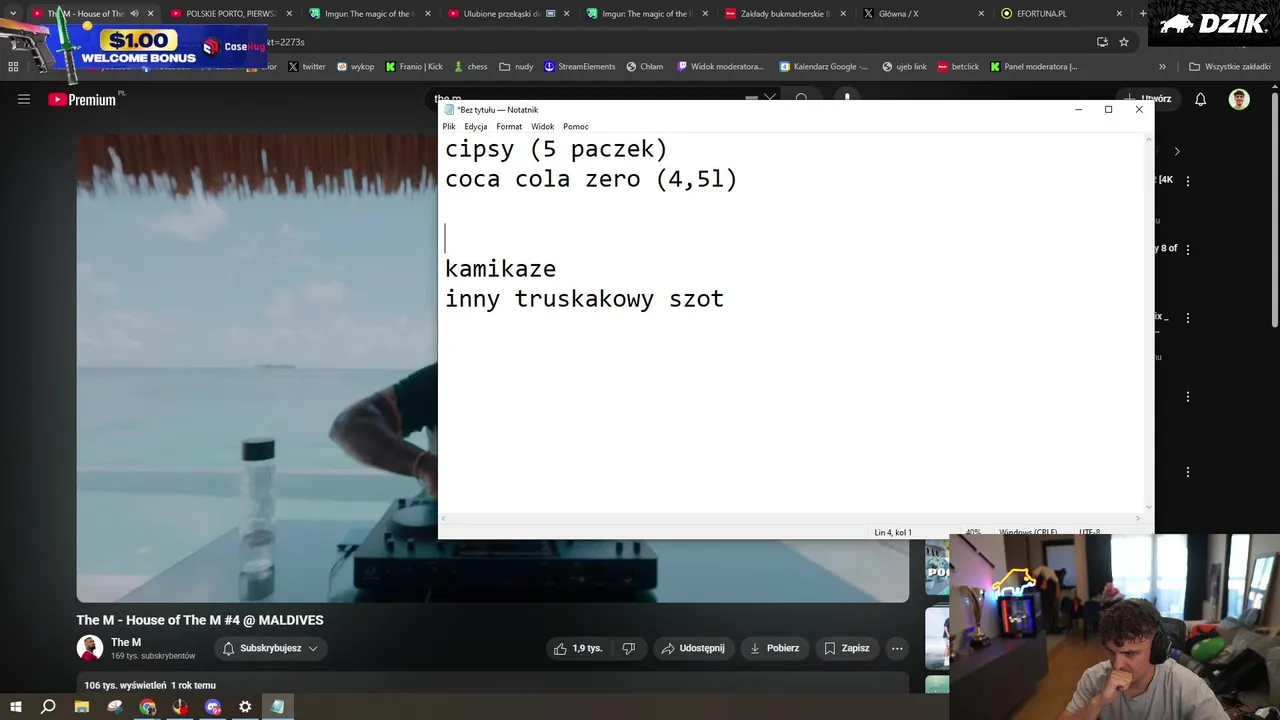Click the video title 'The M - House of The M #4 @ MALDIVES'

tap(200, 620)
